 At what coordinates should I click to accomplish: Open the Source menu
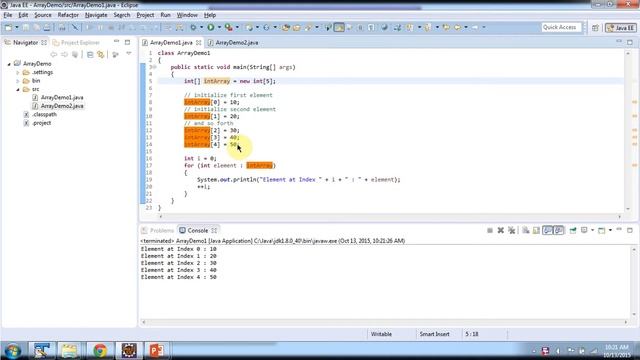[43, 15]
